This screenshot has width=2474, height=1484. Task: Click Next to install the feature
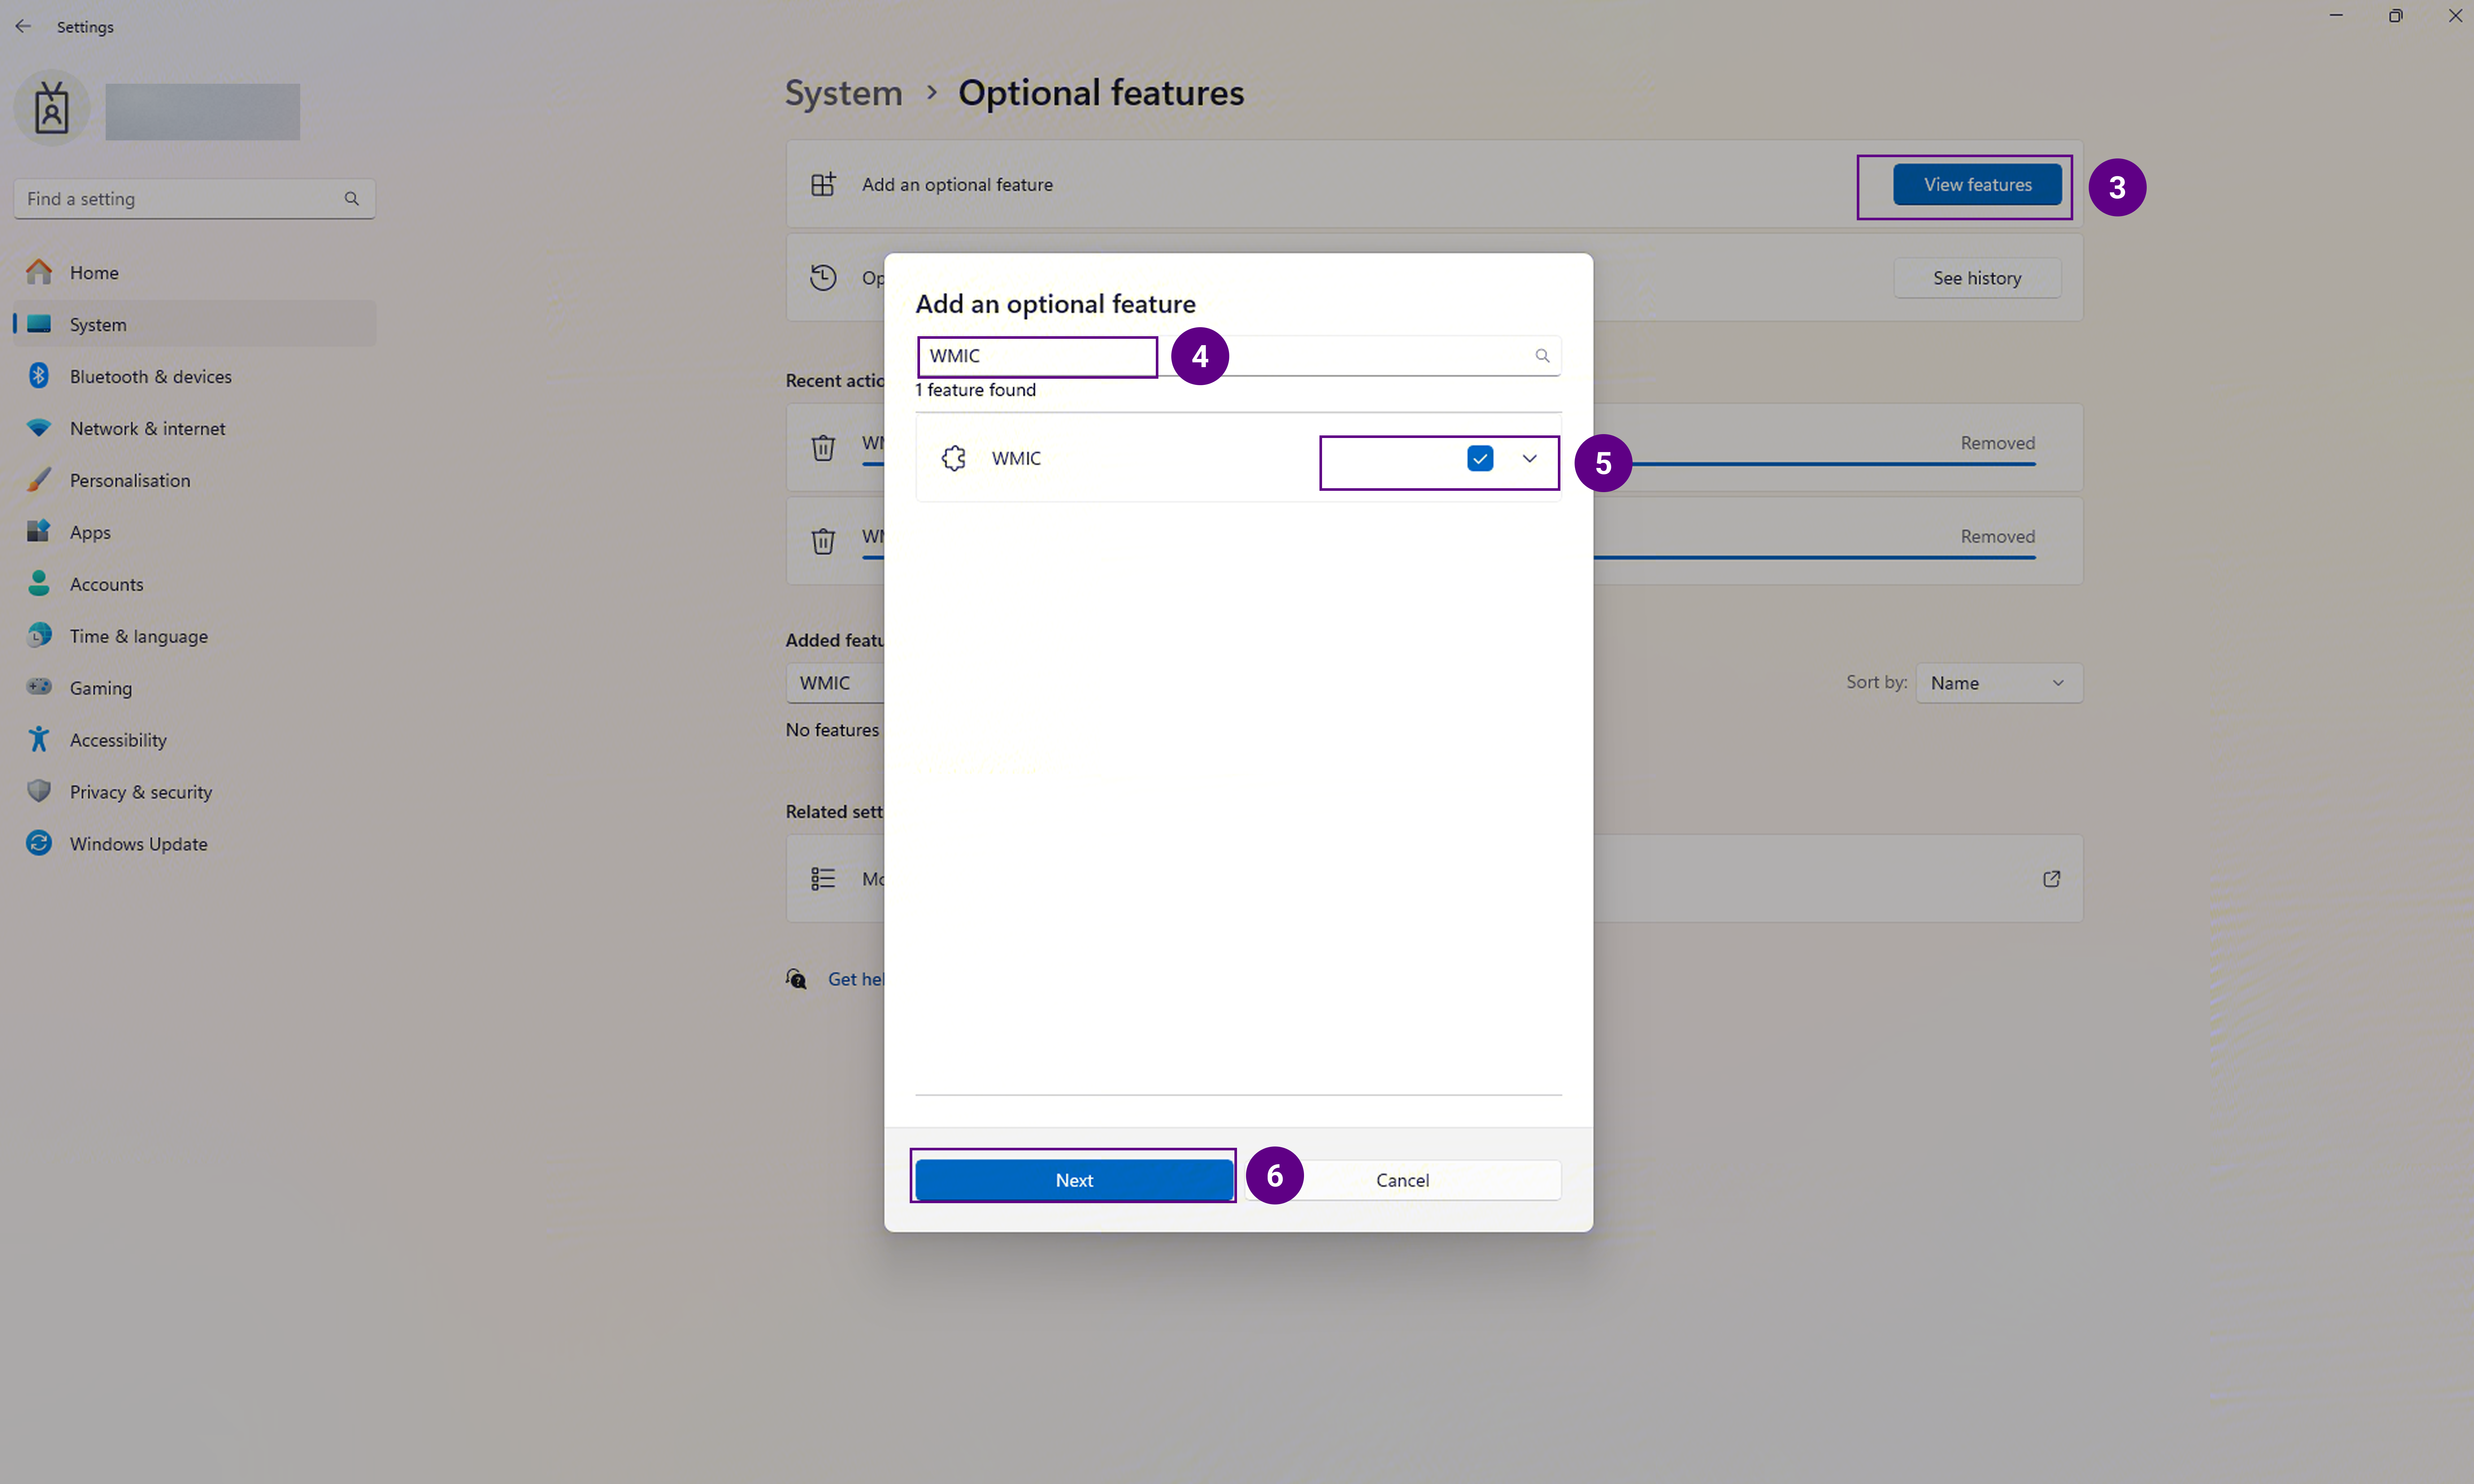[x=1074, y=1180]
